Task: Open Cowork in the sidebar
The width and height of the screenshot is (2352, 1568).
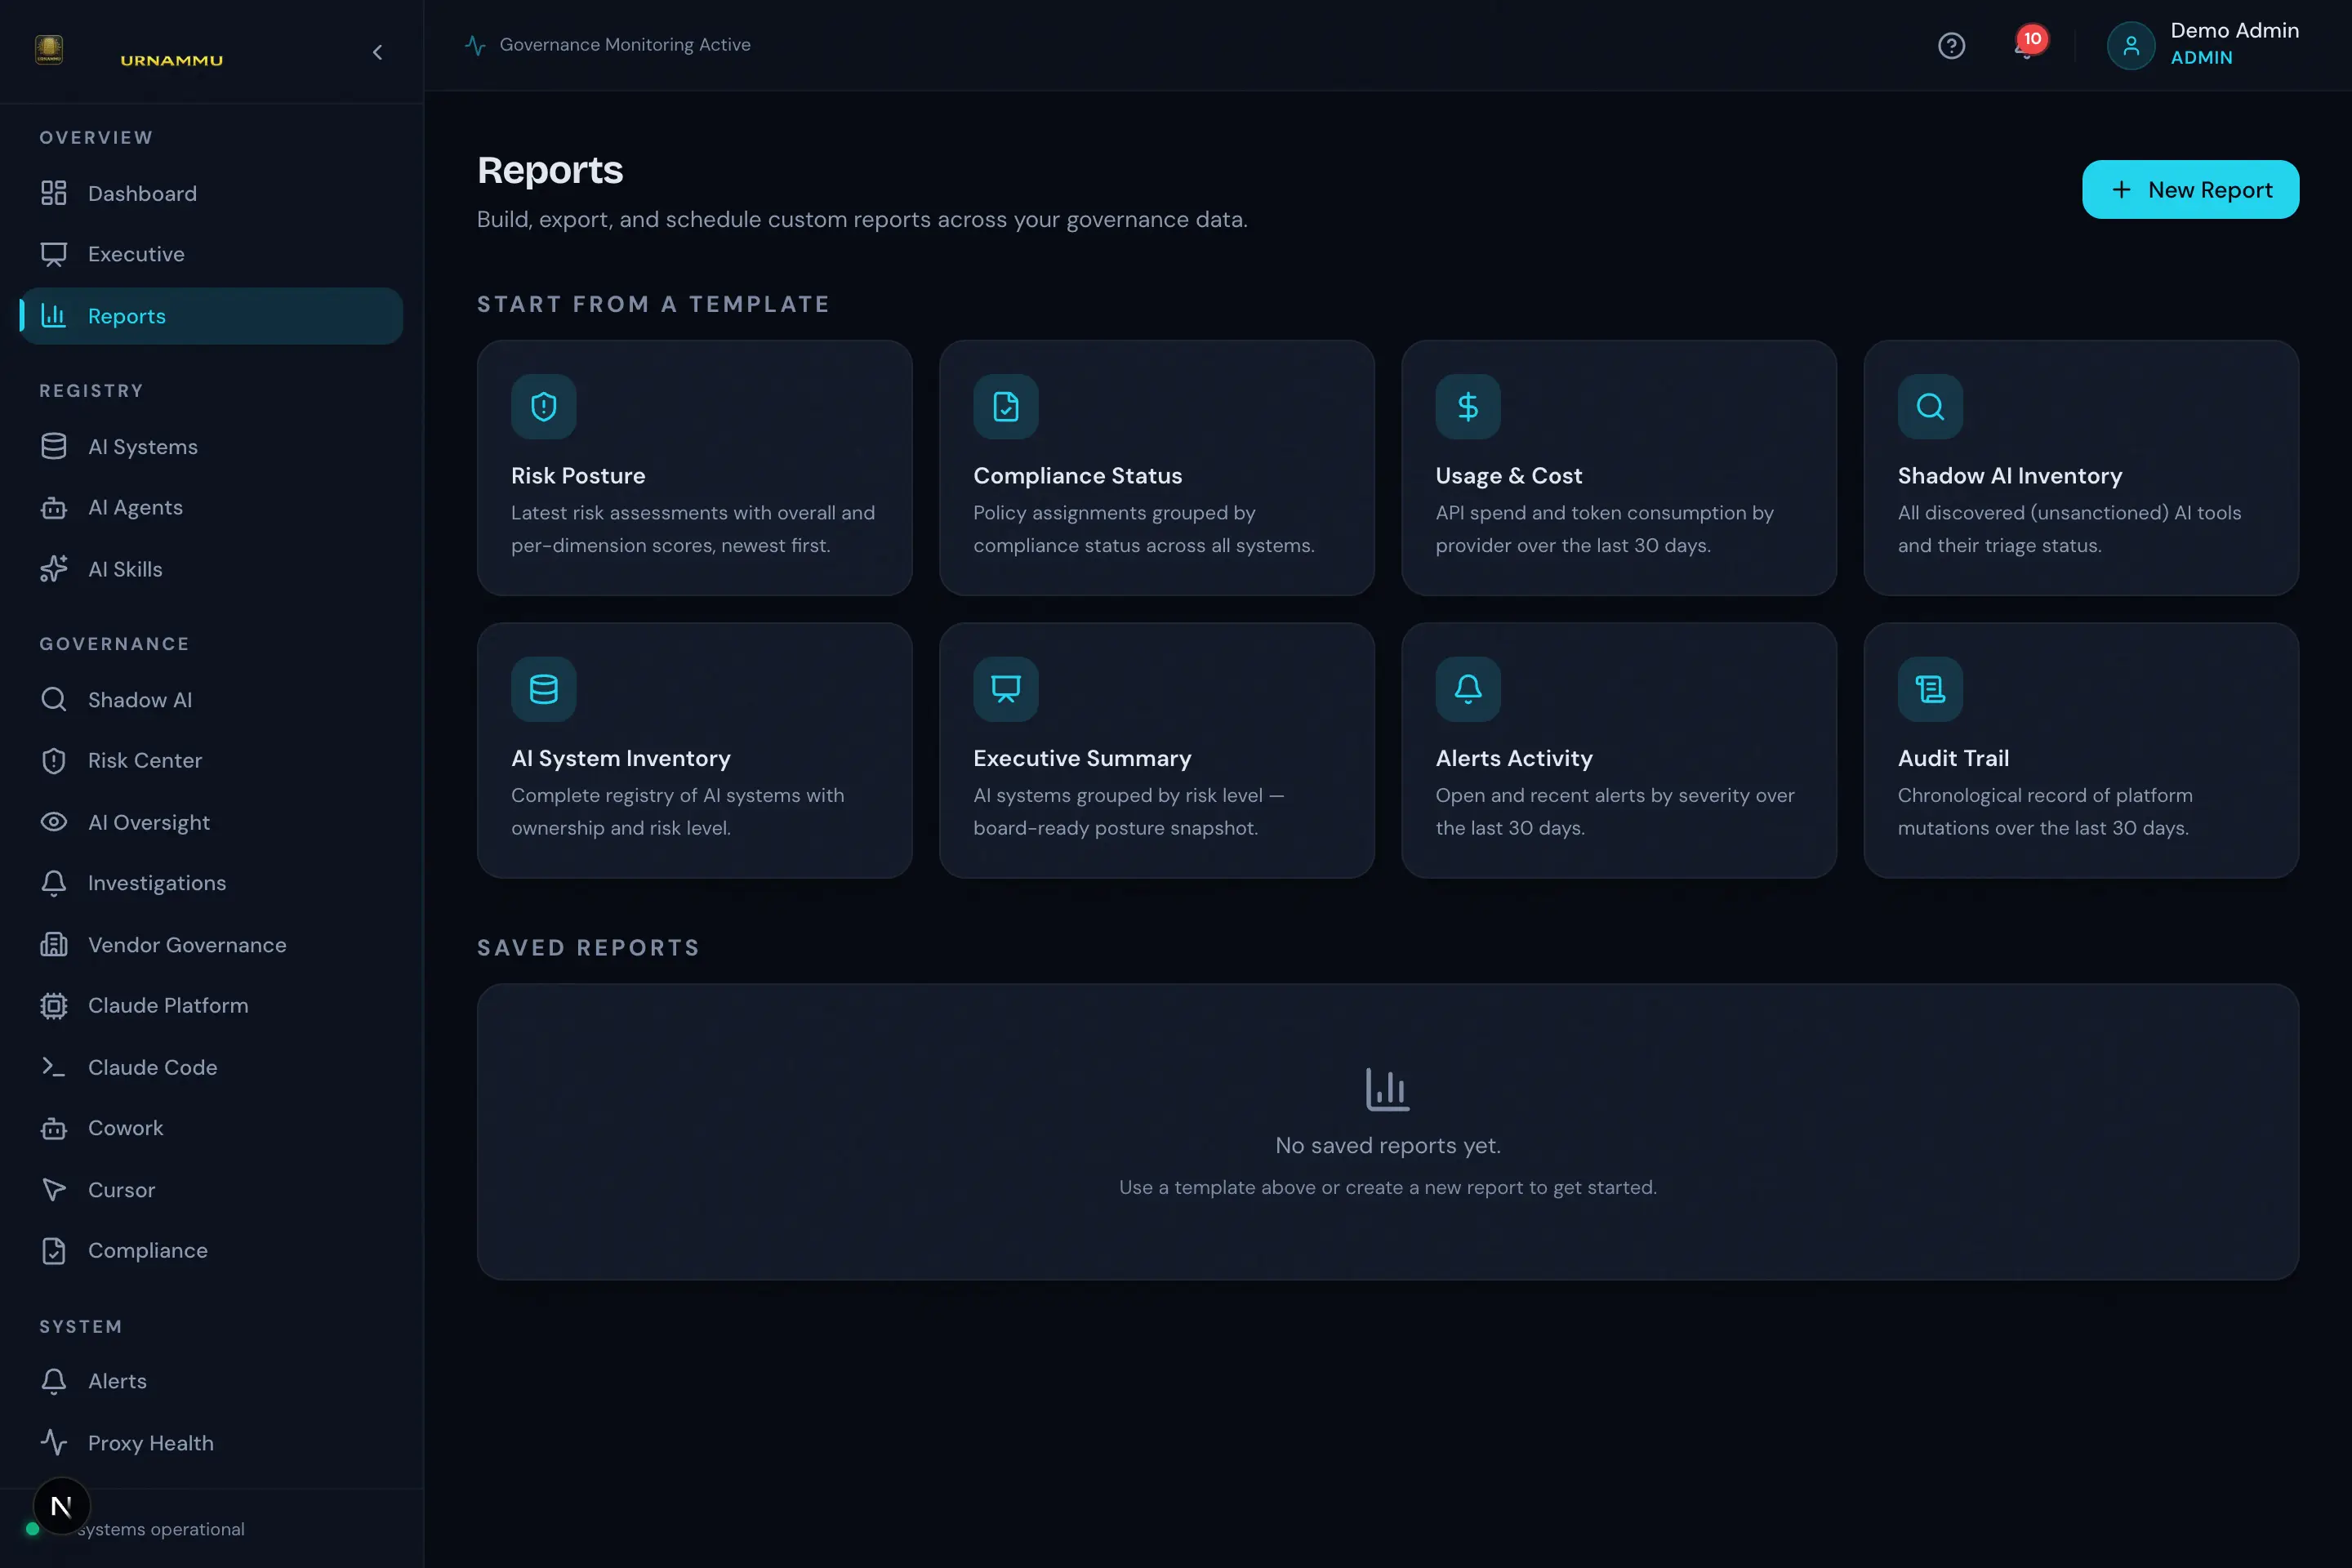Action: [211, 1128]
